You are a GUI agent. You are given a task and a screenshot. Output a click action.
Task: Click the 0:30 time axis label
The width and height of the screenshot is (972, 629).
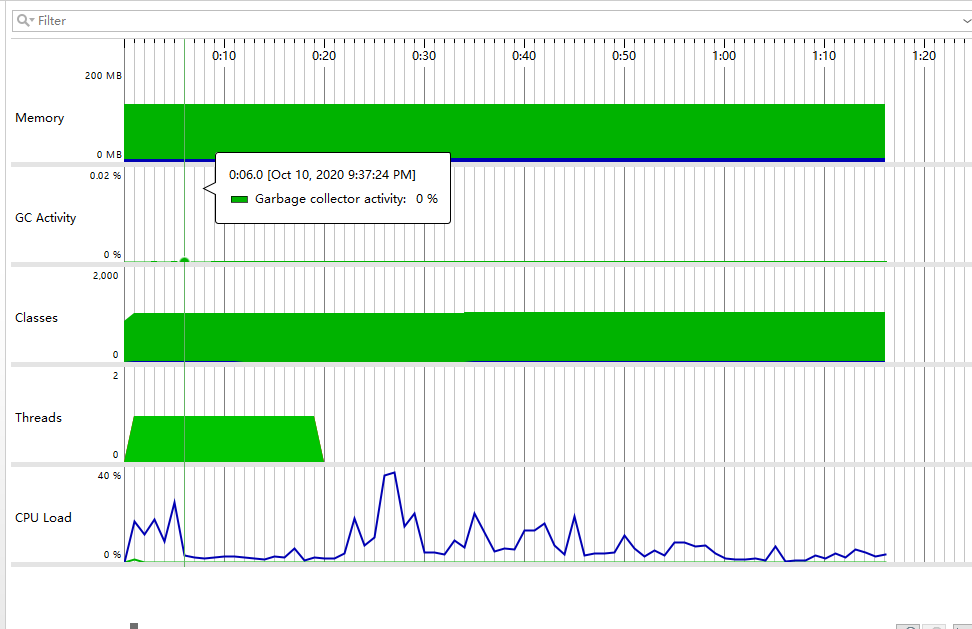pyautogui.click(x=424, y=56)
